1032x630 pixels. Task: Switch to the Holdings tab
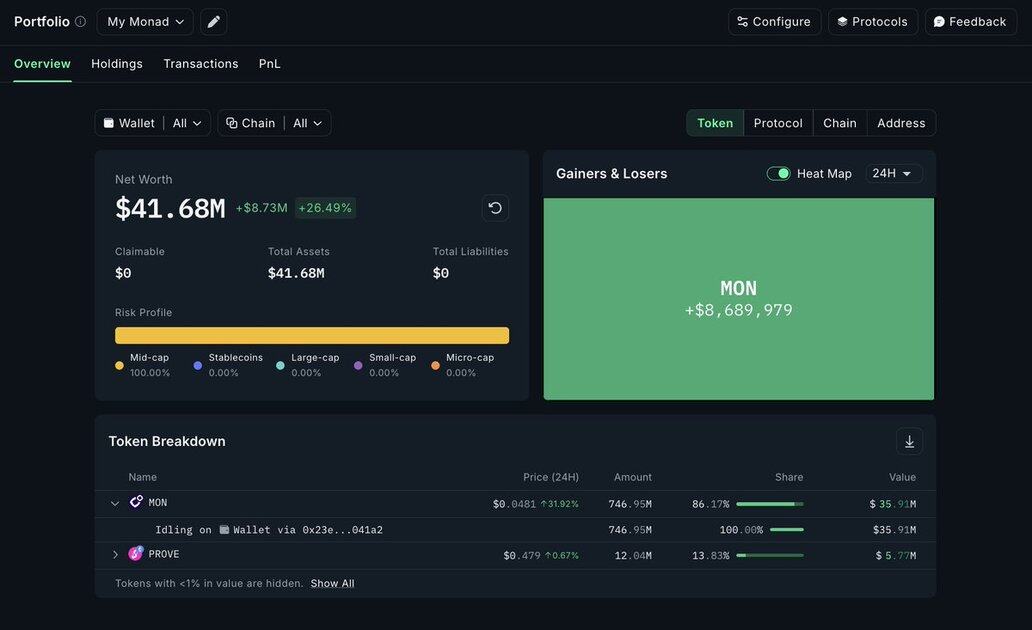117,64
